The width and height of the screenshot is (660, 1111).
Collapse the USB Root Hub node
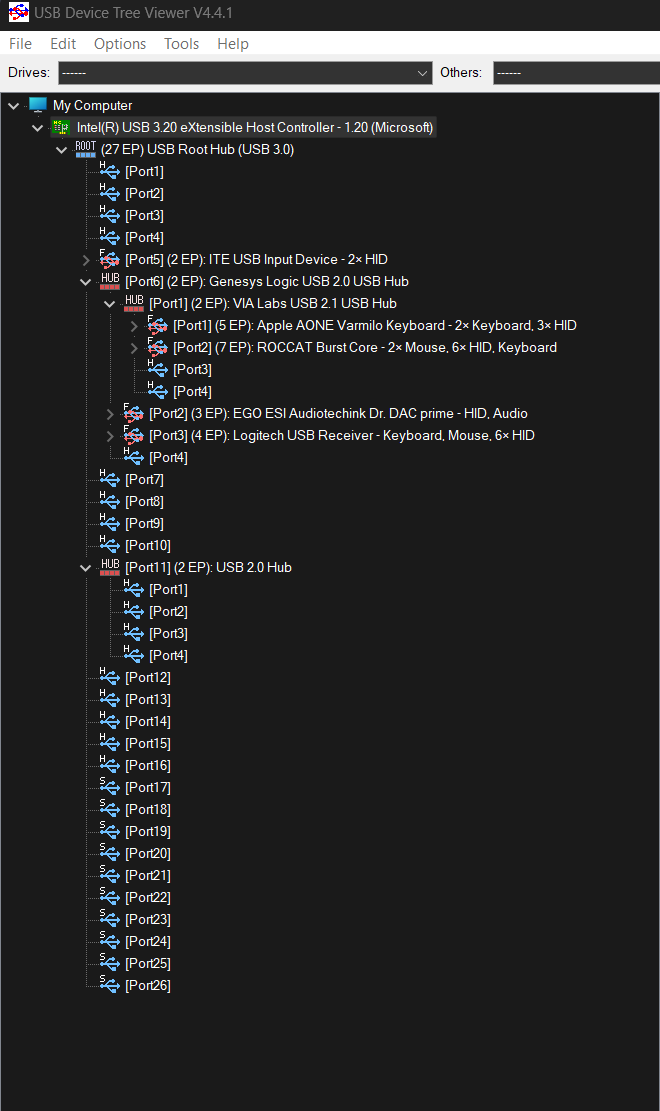(62, 150)
